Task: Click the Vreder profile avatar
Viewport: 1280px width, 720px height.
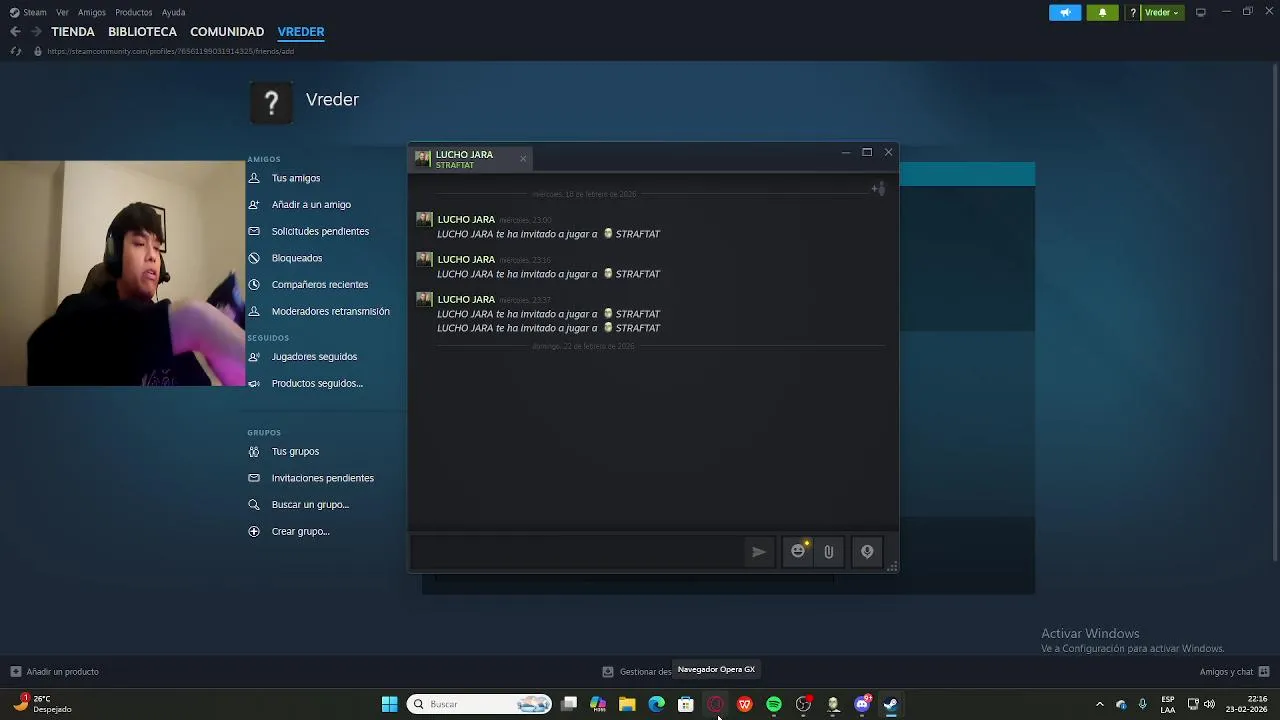Action: [271, 101]
